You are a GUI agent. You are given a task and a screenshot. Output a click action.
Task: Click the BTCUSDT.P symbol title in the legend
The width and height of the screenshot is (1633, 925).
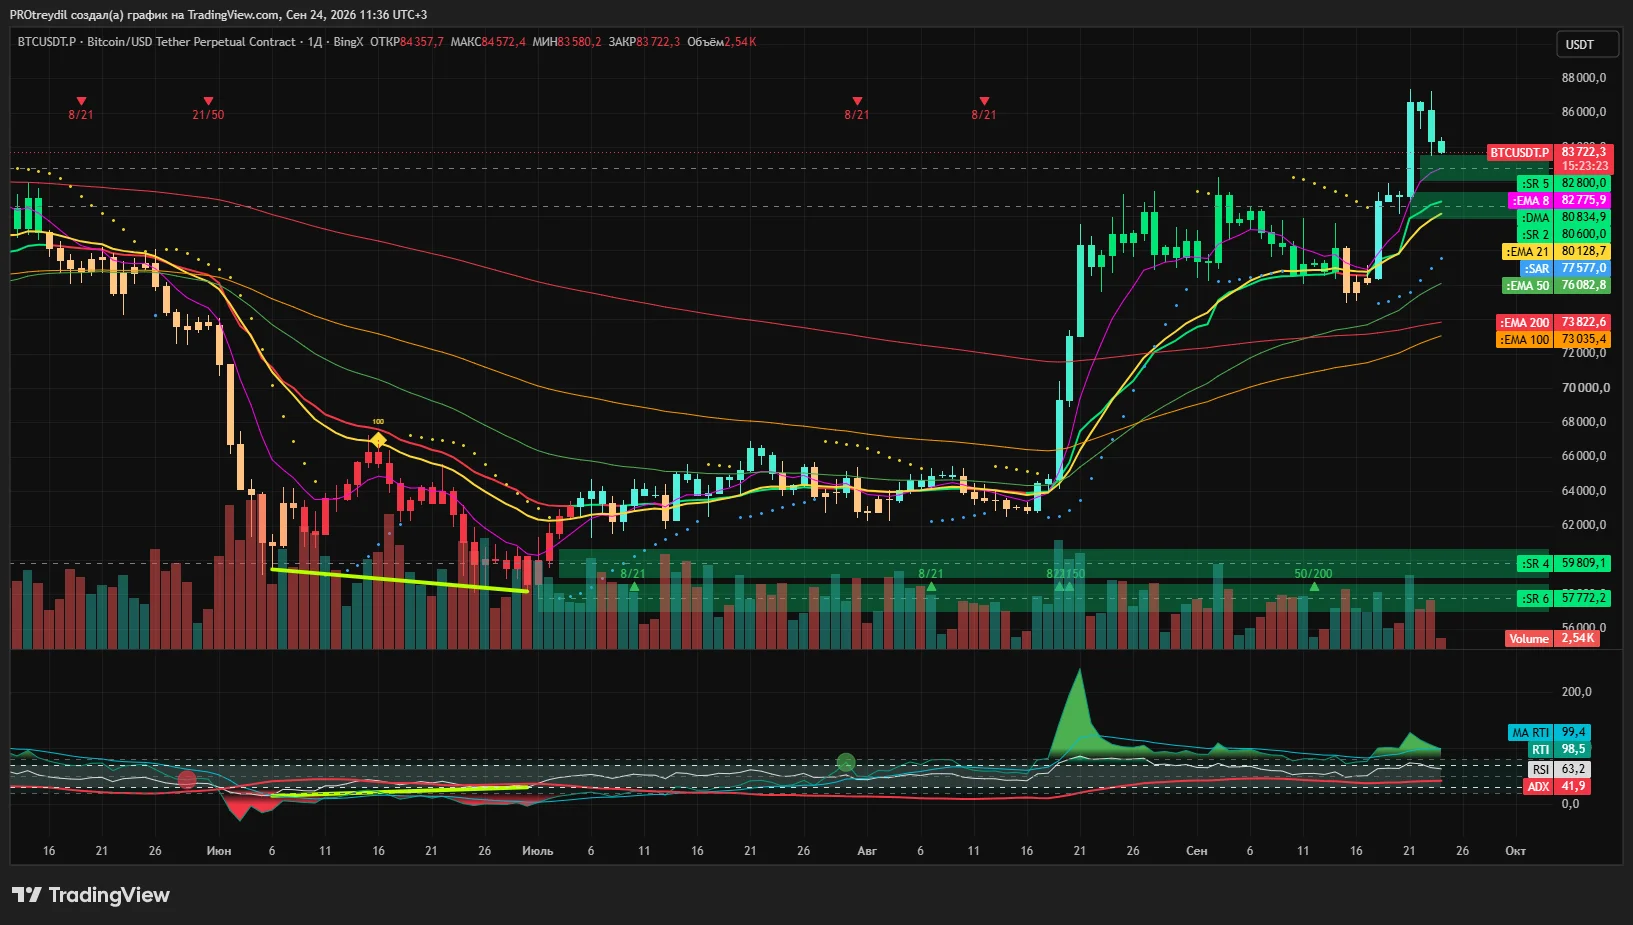(x=46, y=42)
